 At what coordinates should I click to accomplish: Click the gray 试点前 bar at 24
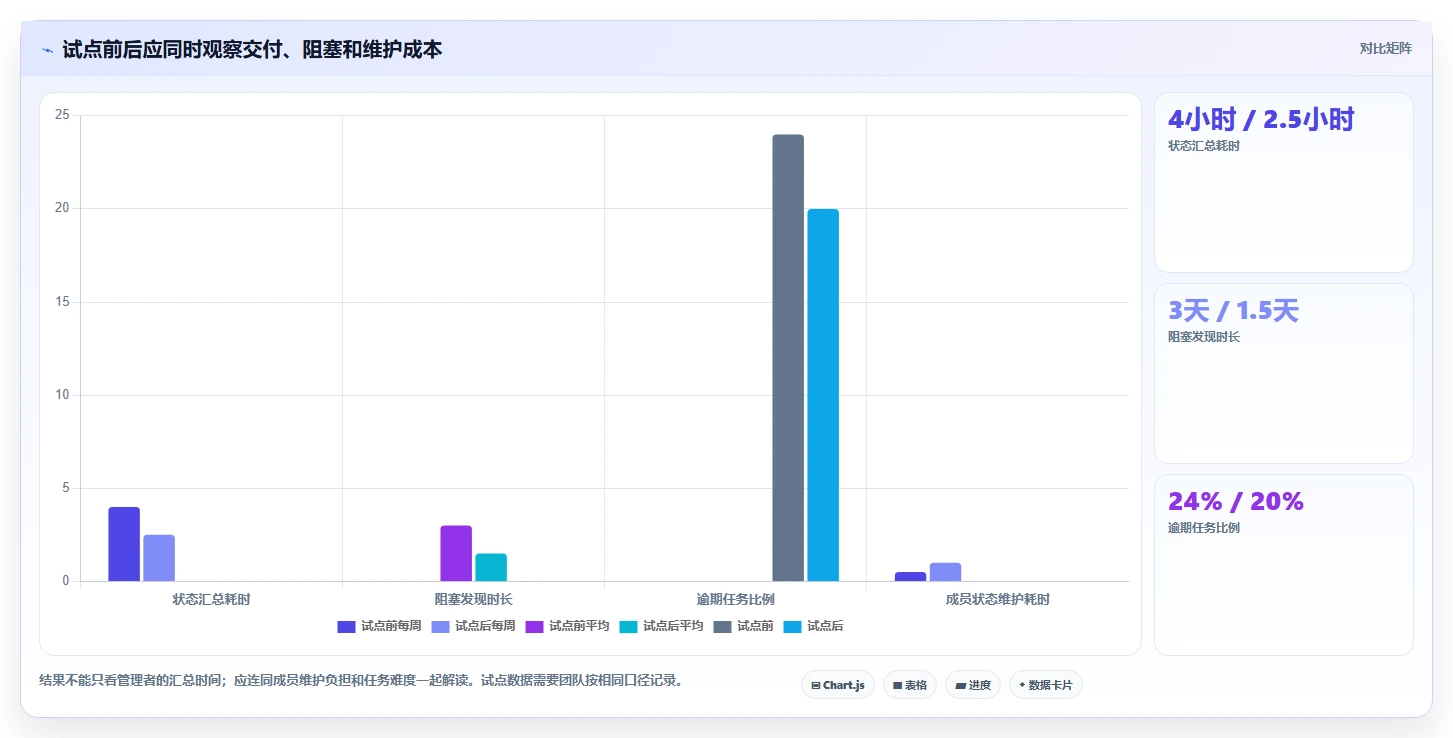[x=788, y=358]
